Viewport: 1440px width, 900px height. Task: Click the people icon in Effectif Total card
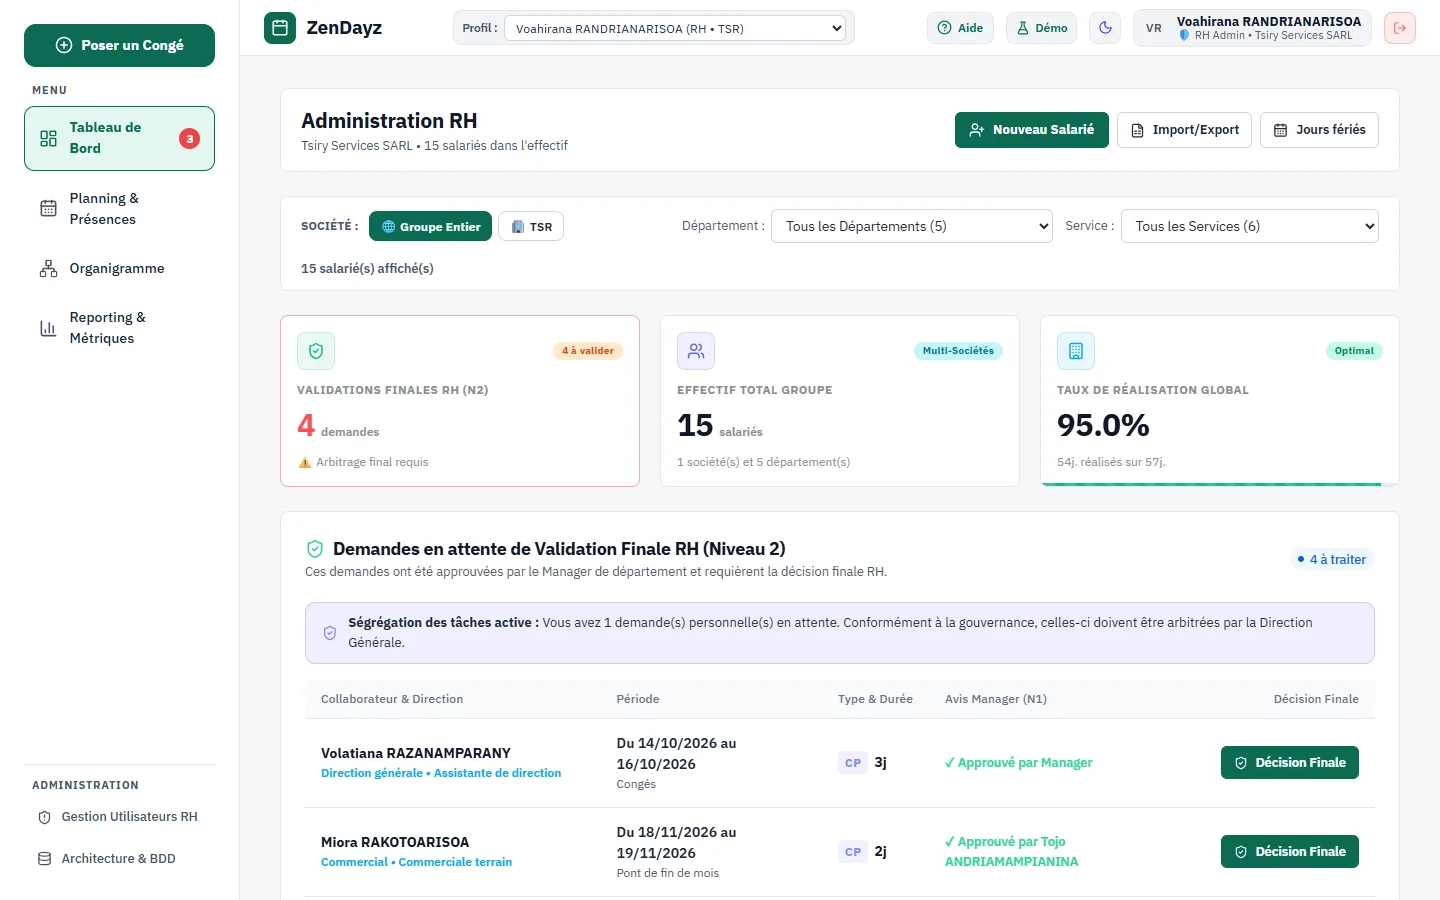(696, 351)
